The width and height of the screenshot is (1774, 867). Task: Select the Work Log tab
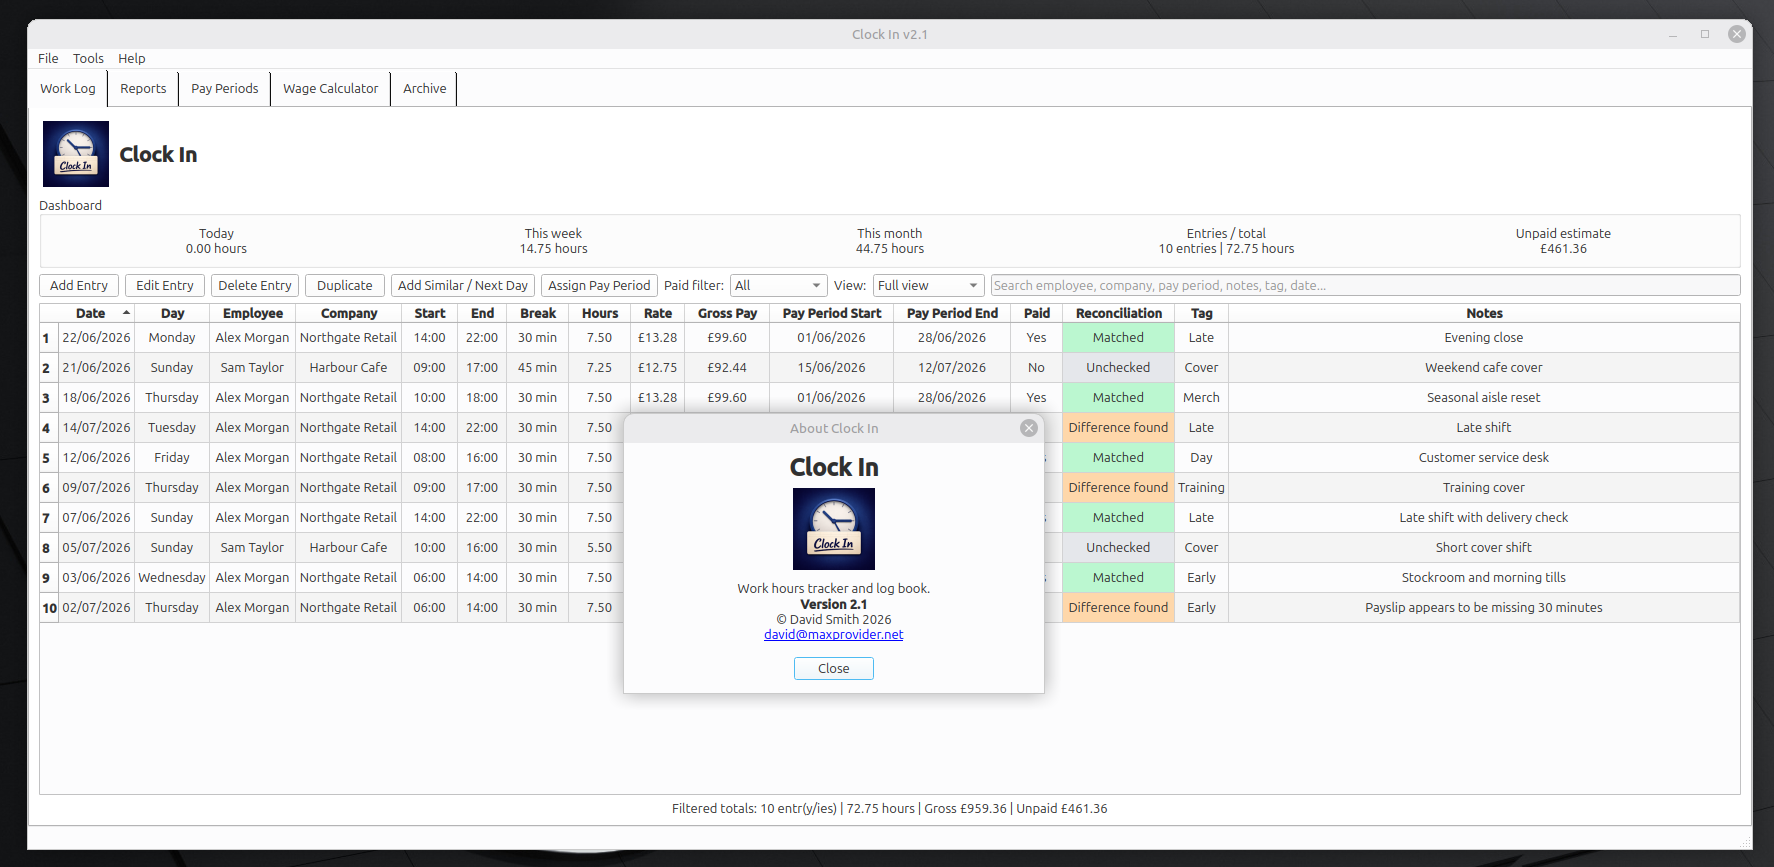click(68, 89)
